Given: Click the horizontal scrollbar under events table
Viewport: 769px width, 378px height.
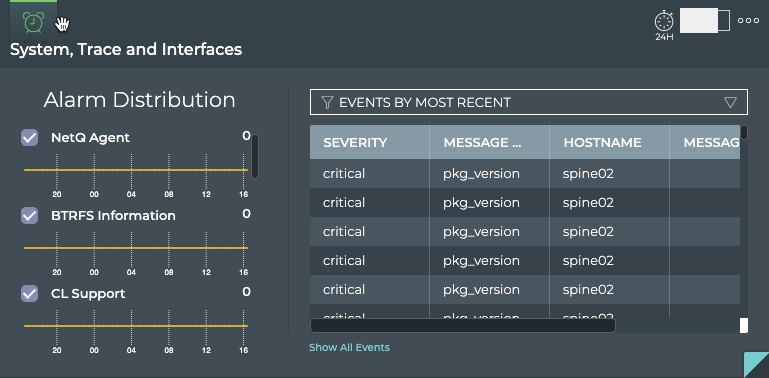Looking at the screenshot, I should pos(463,326).
